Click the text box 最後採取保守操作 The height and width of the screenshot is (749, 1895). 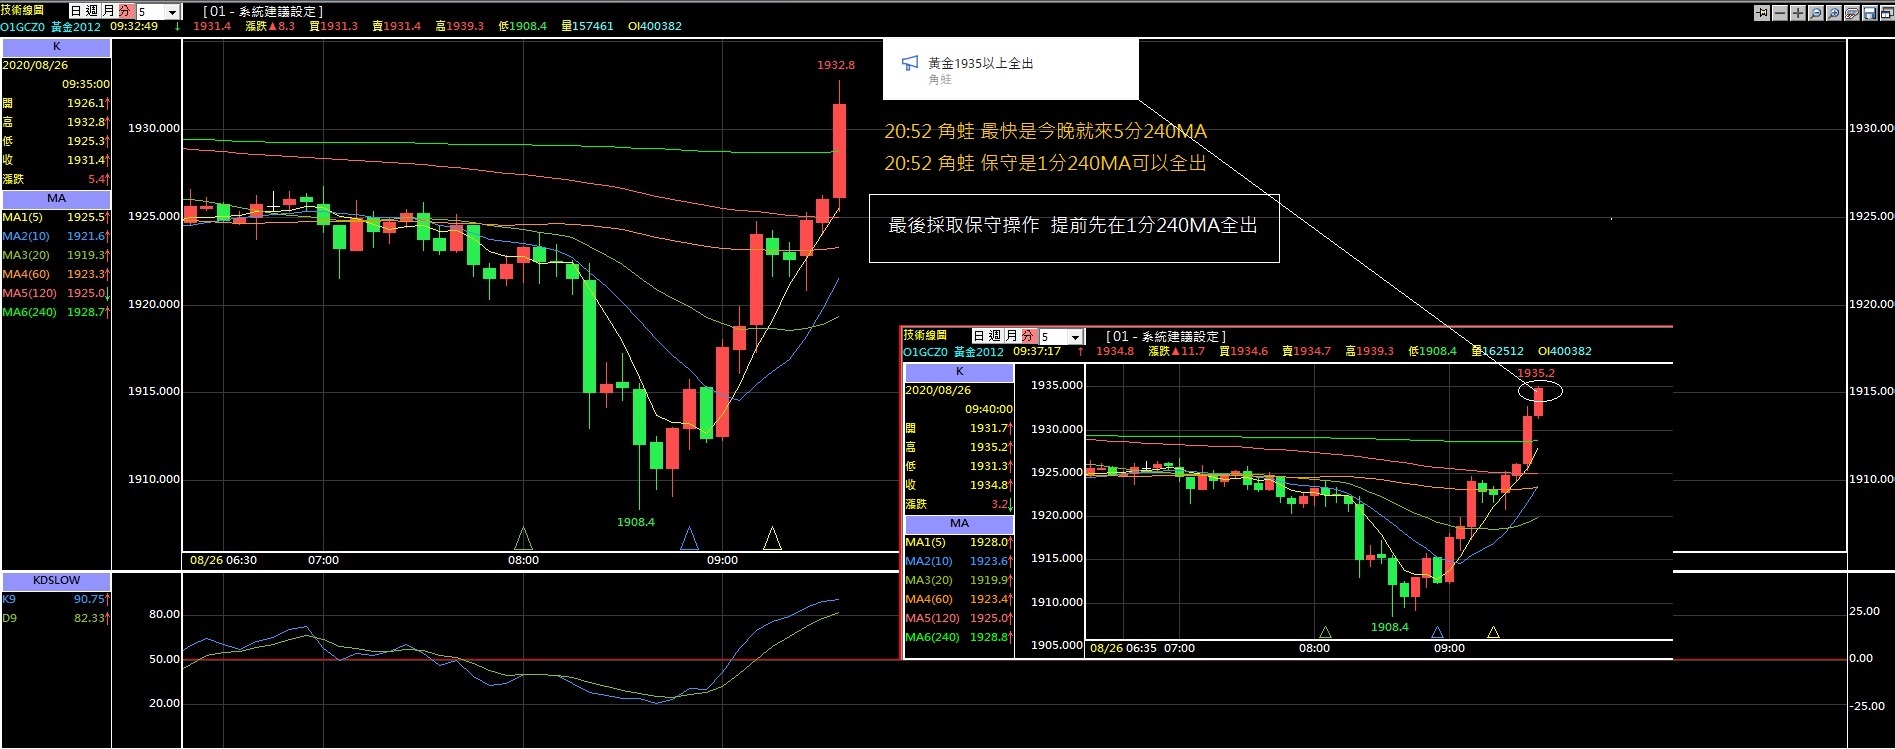tap(1074, 228)
